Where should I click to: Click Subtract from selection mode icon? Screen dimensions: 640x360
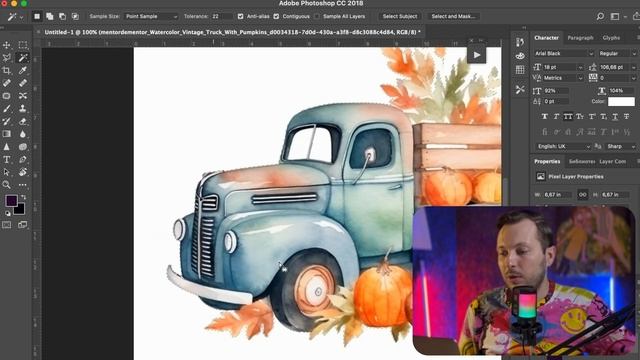pos(62,16)
